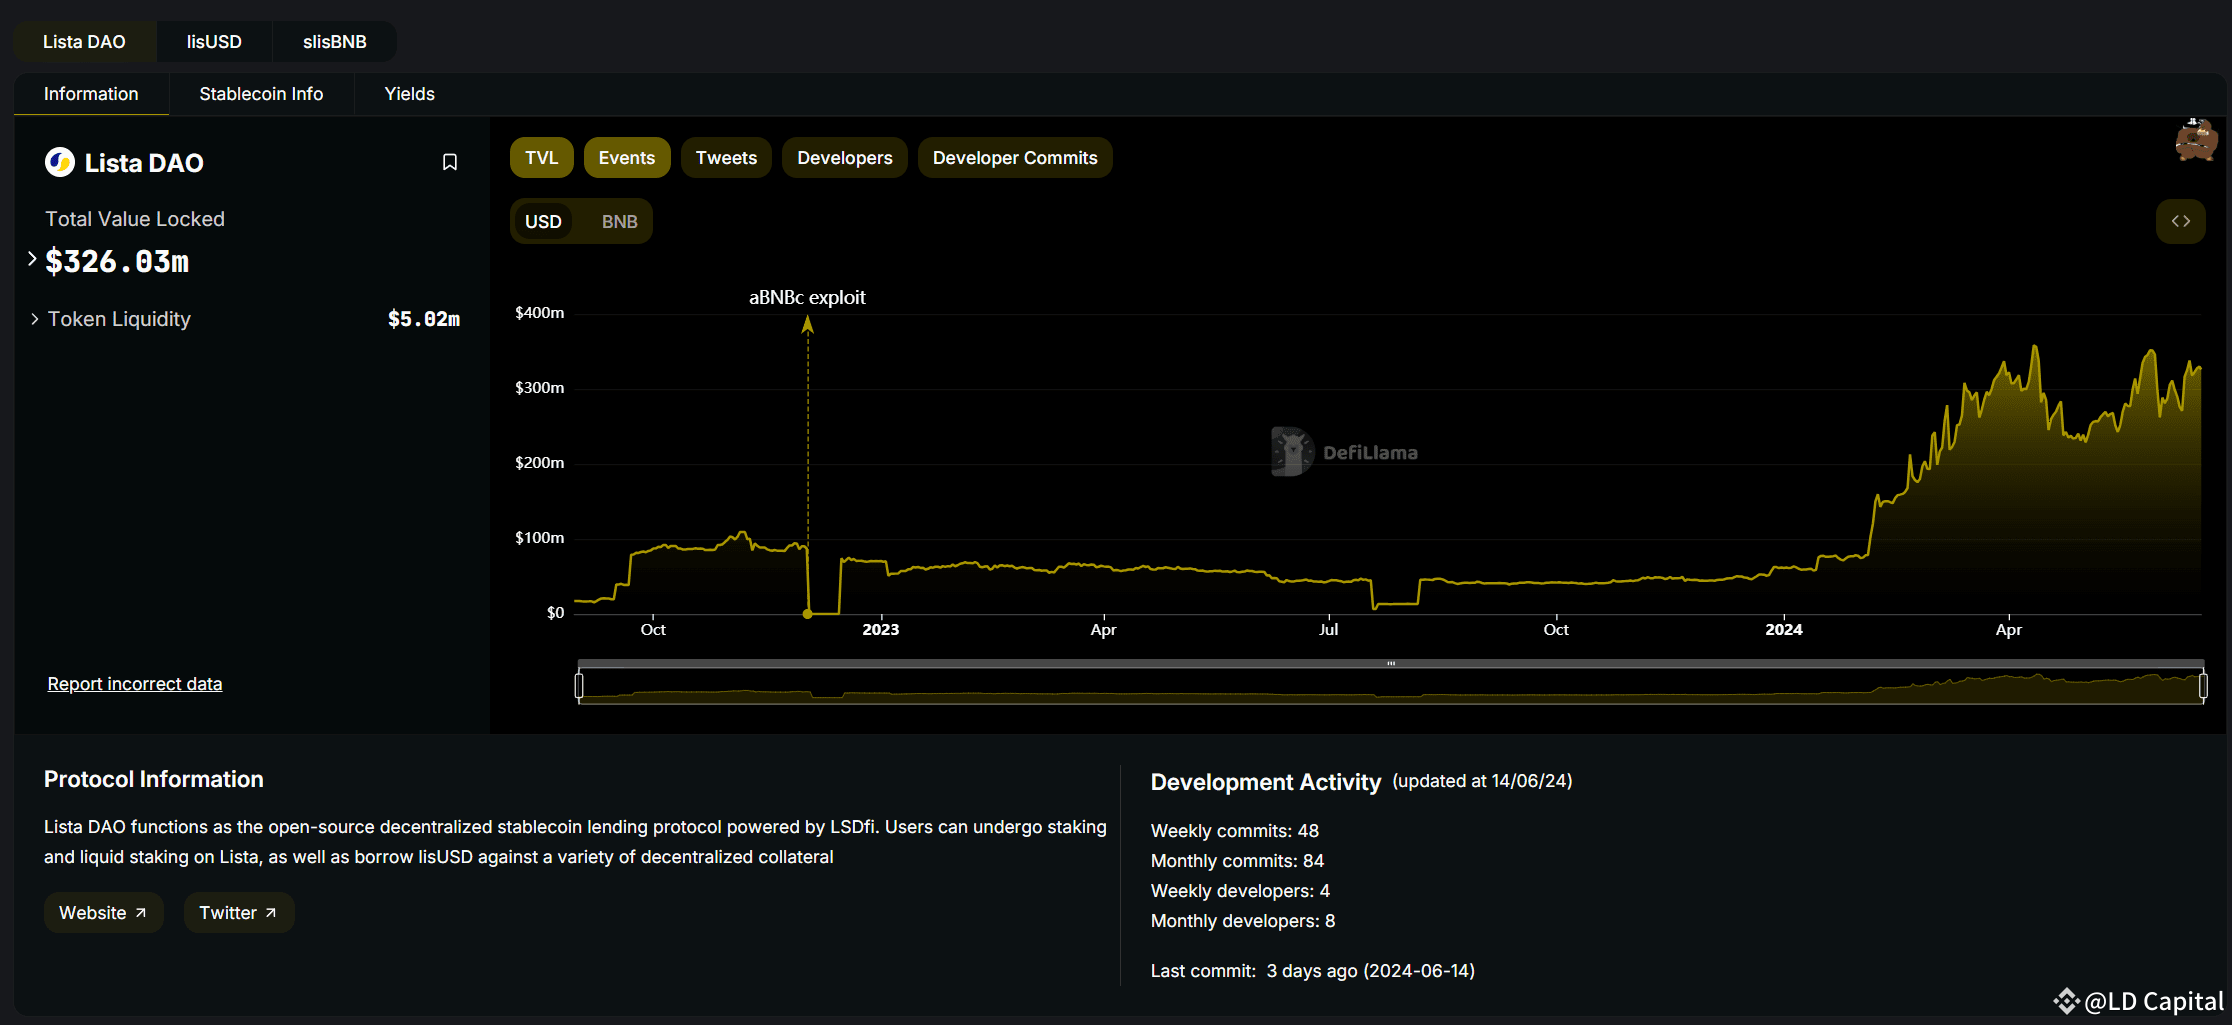The height and width of the screenshot is (1025, 2232).
Task: Click the left handle of chart range slider
Action: 579,686
